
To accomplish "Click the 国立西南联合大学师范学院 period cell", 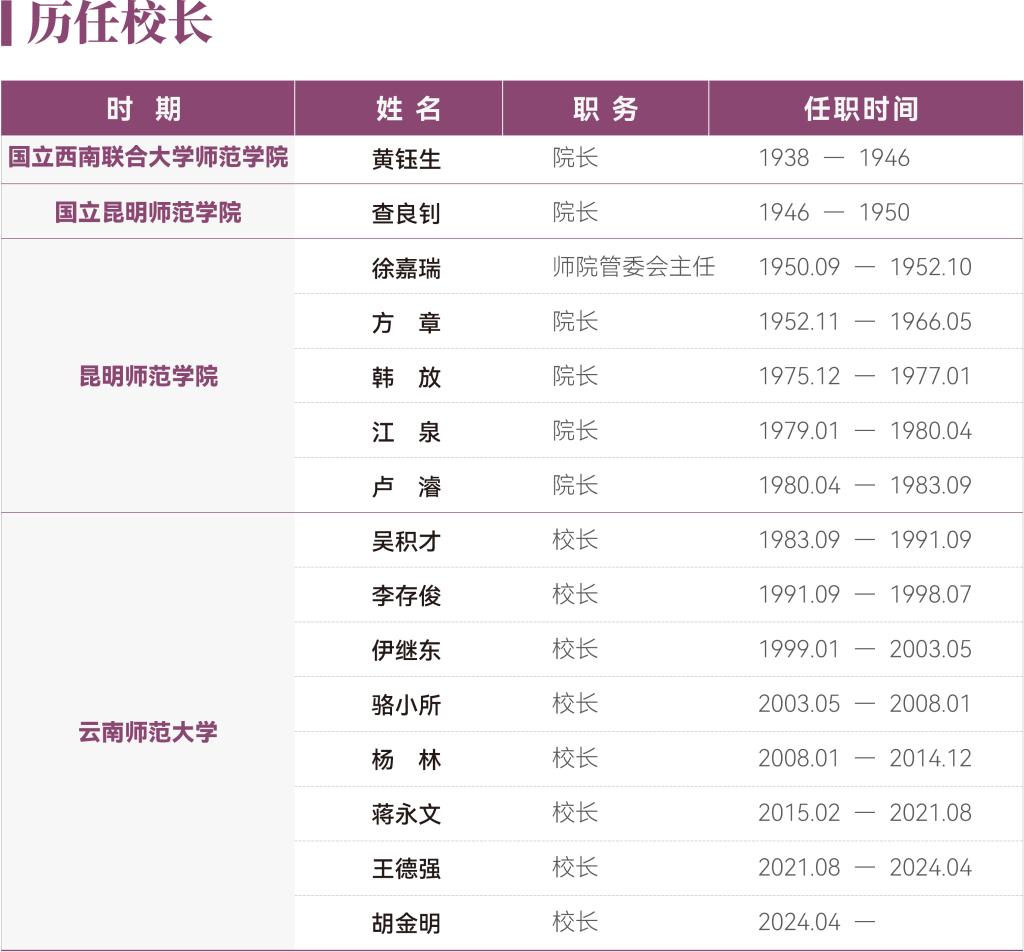I will (148, 157).
